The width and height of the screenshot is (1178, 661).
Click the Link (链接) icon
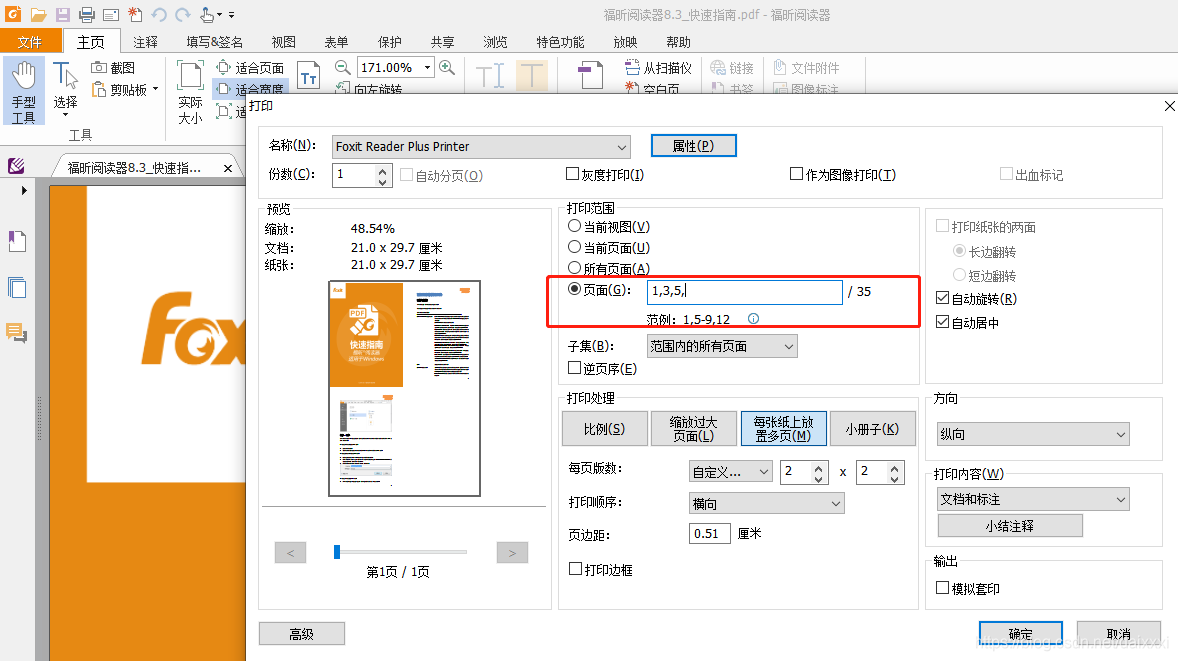tap(717, 68)
